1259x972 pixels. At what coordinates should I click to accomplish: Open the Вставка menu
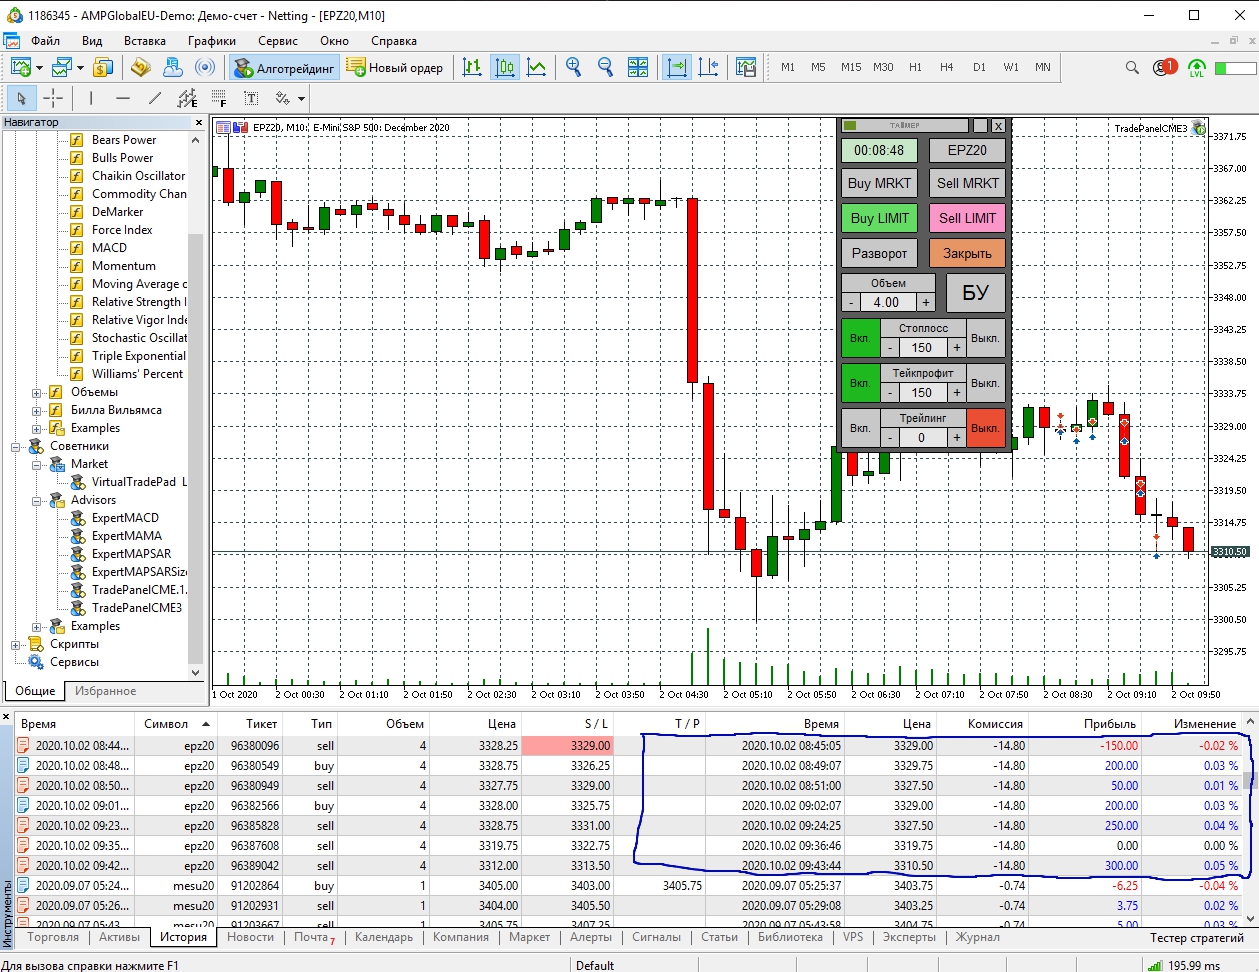(x=145, y=41)
